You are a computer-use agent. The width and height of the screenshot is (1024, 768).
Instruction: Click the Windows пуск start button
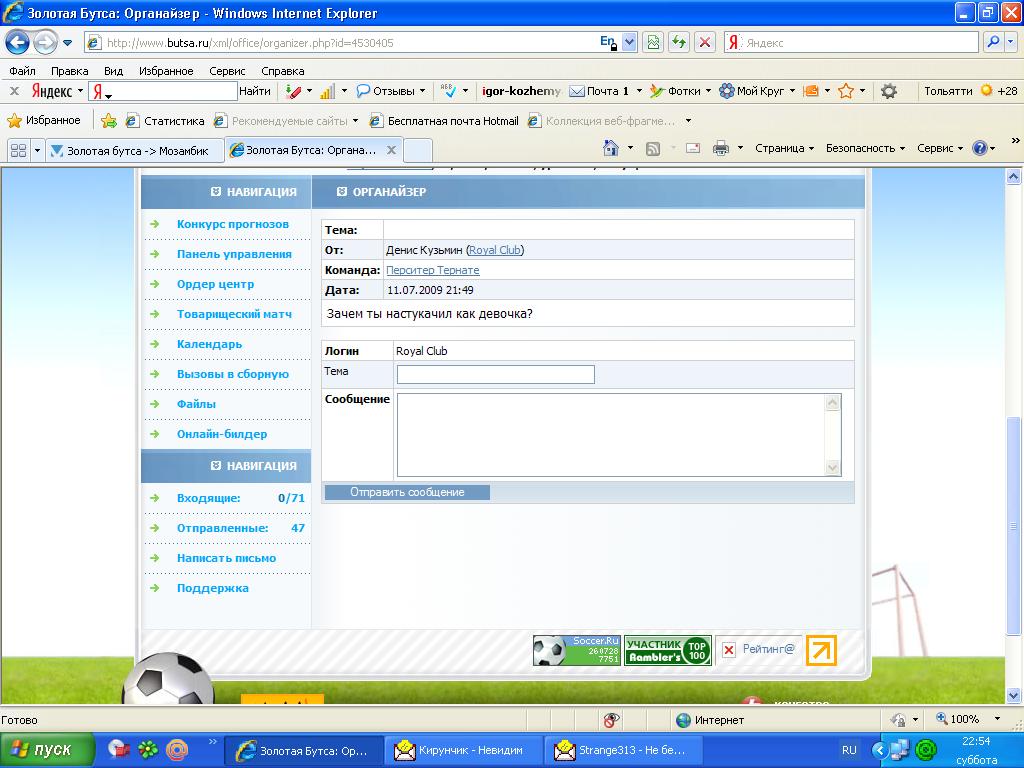[47, 750]
